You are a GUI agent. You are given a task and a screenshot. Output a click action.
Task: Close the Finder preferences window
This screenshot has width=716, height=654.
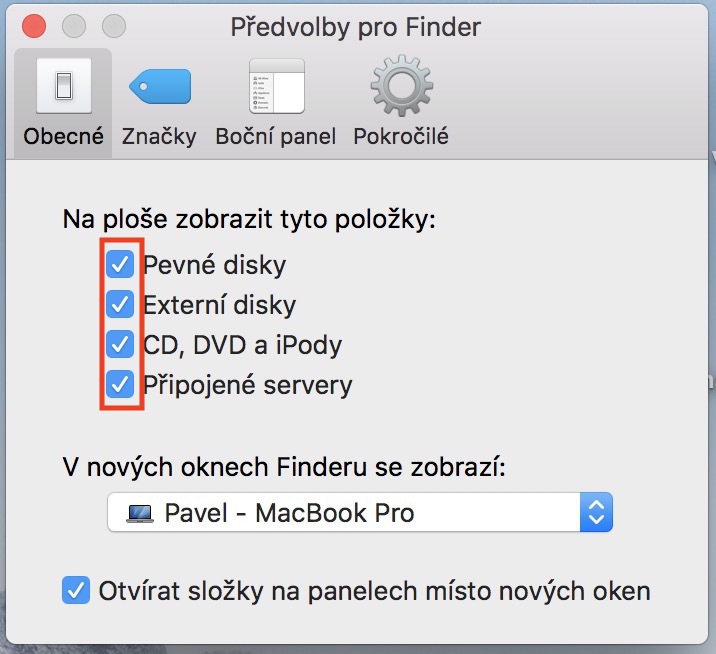[x=34, y=25]
